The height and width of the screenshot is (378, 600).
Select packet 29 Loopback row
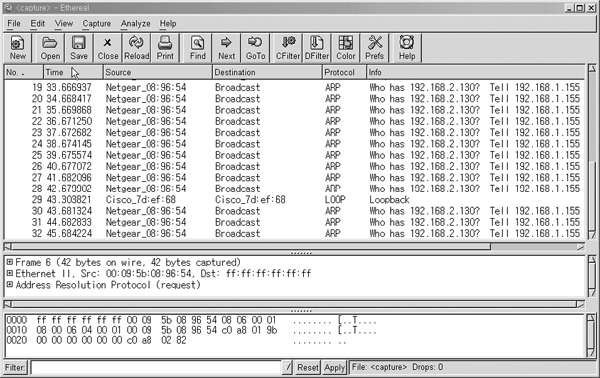(x=295, y=200)
